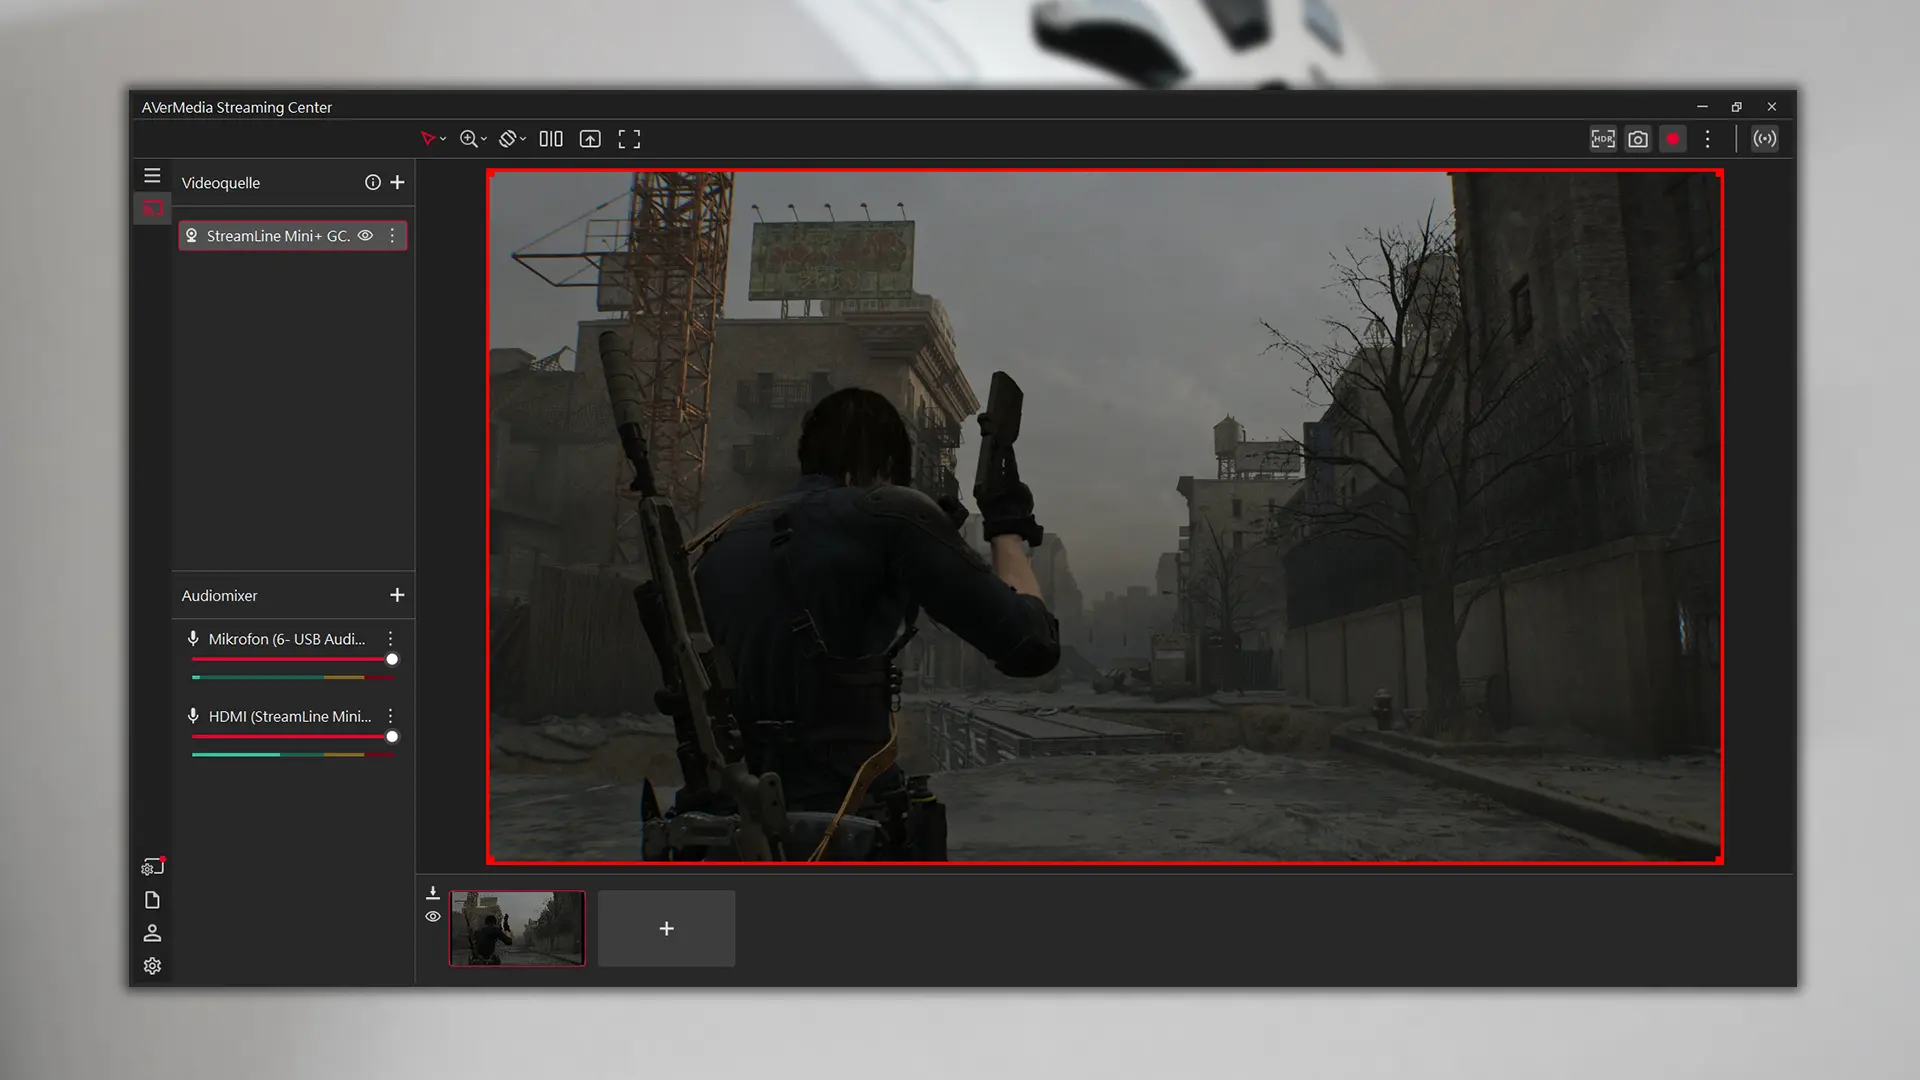Image resolution: width=1920 pixels, height=1080 pixels.
Task: Toggle the HDR capture icon
Action: click(1602, 139)
